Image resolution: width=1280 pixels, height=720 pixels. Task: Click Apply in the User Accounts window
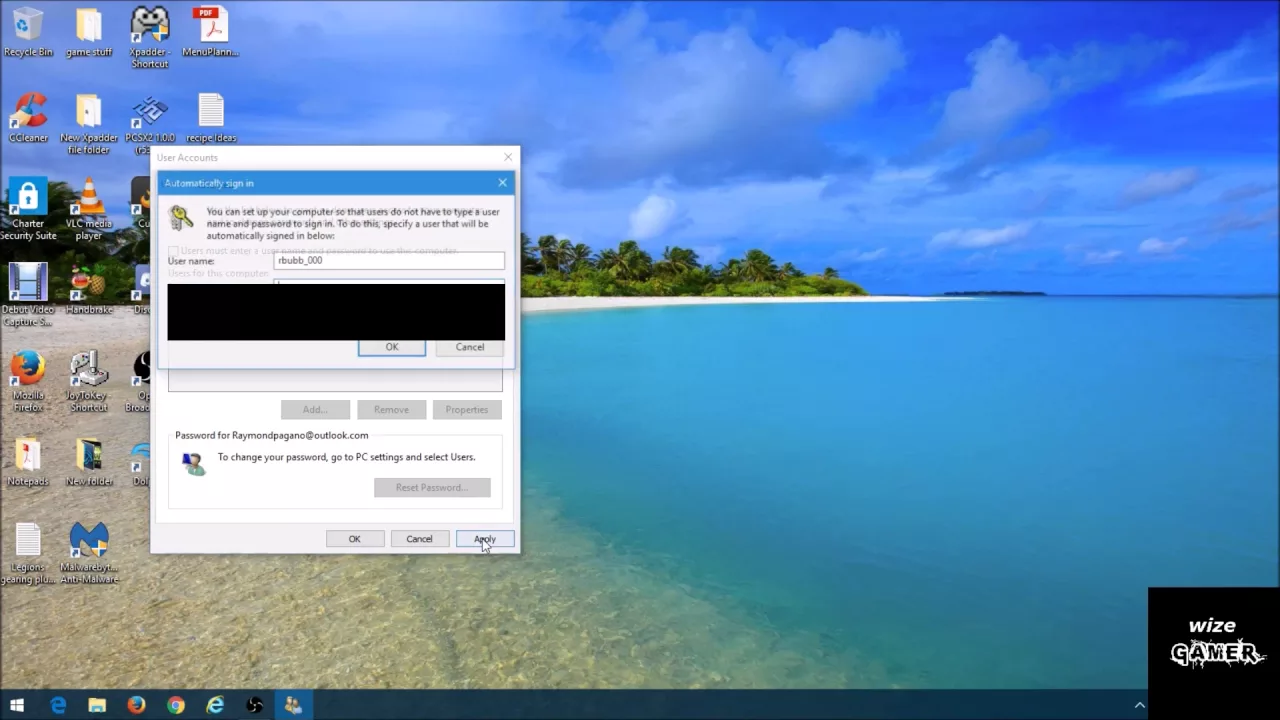pos(485,539)
